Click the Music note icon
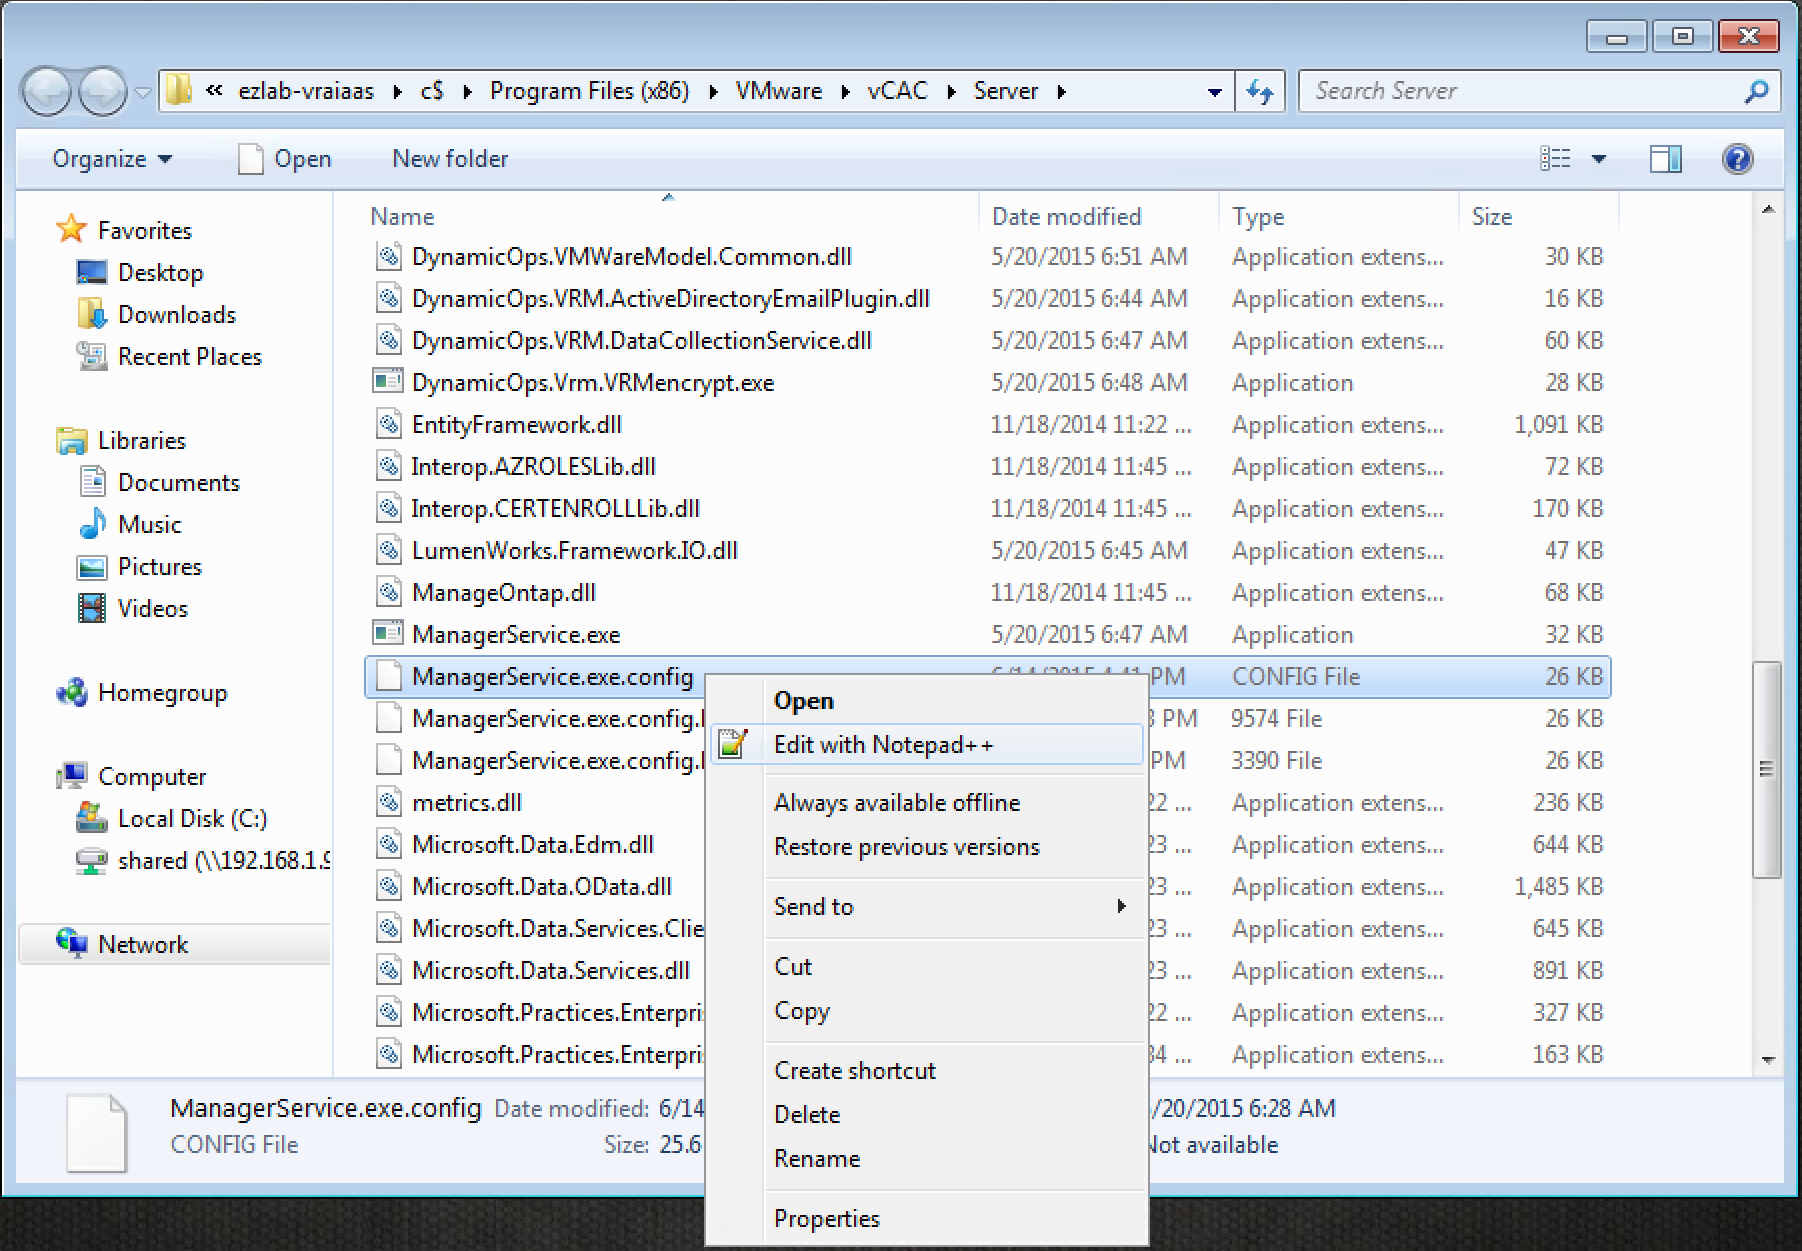1802x1251 pixels. tap(92, 524)
